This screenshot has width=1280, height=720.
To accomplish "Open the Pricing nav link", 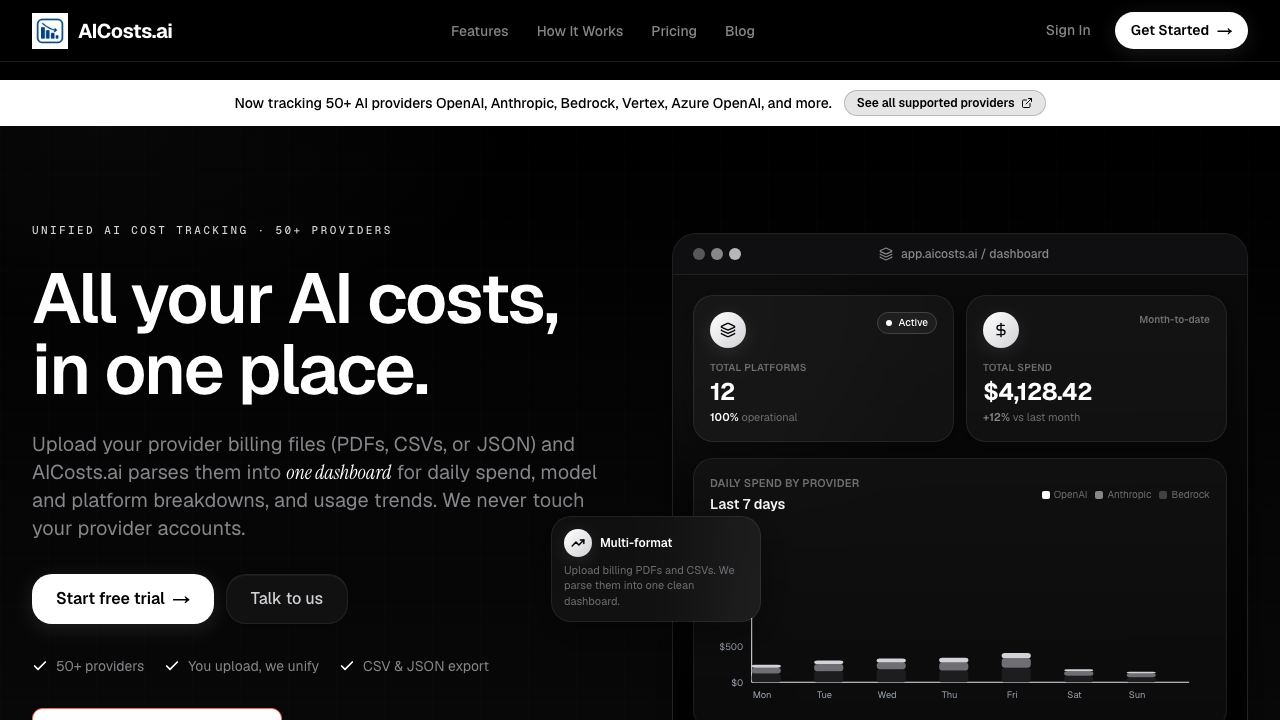I will 674,31.
